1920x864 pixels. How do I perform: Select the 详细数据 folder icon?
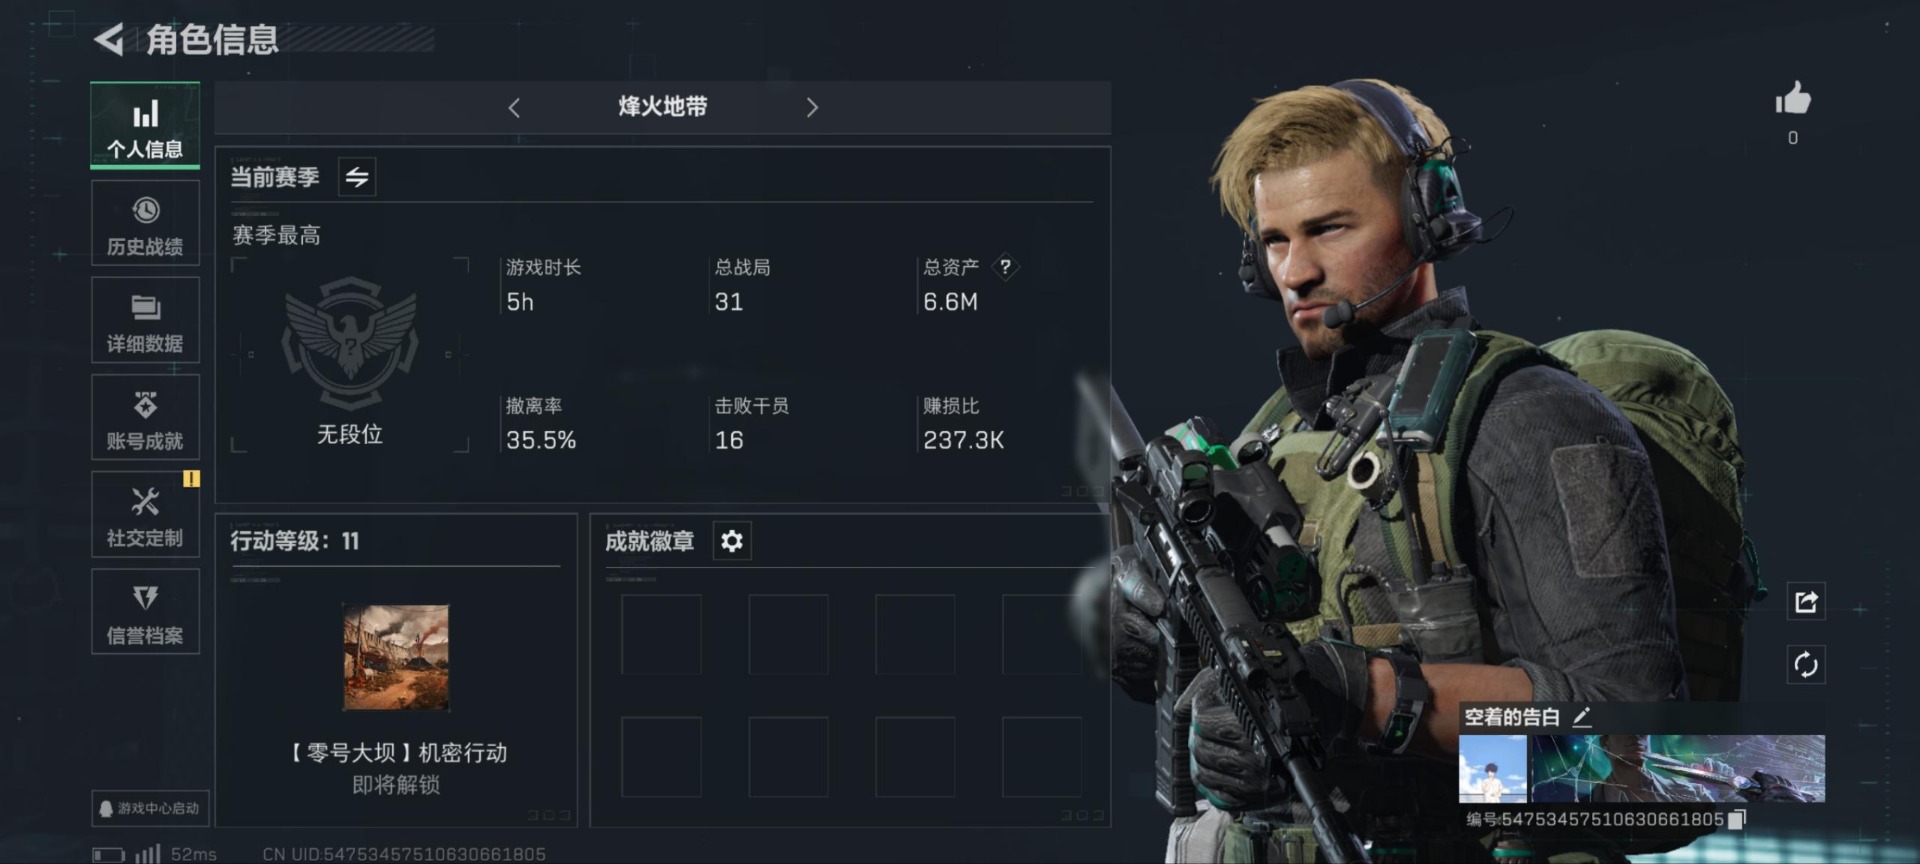click(x=146, y=306)
